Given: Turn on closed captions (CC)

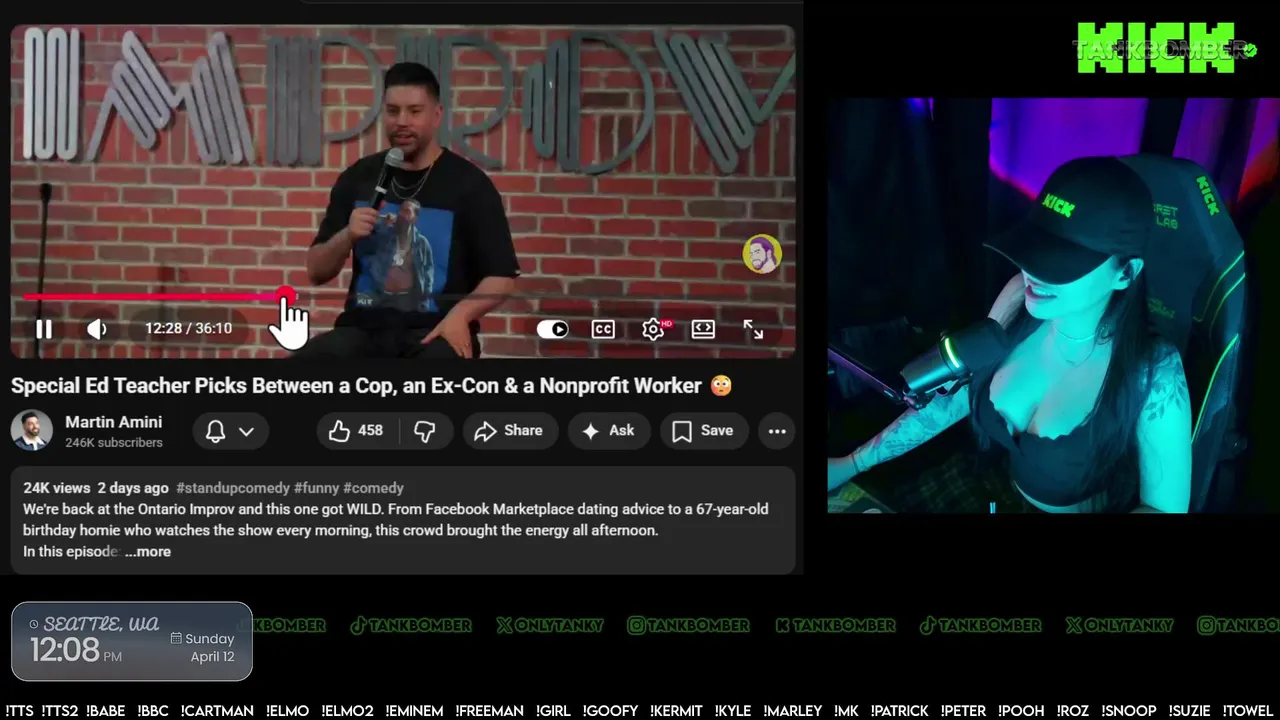Looking at the screenshot, I should click(603, 329).
